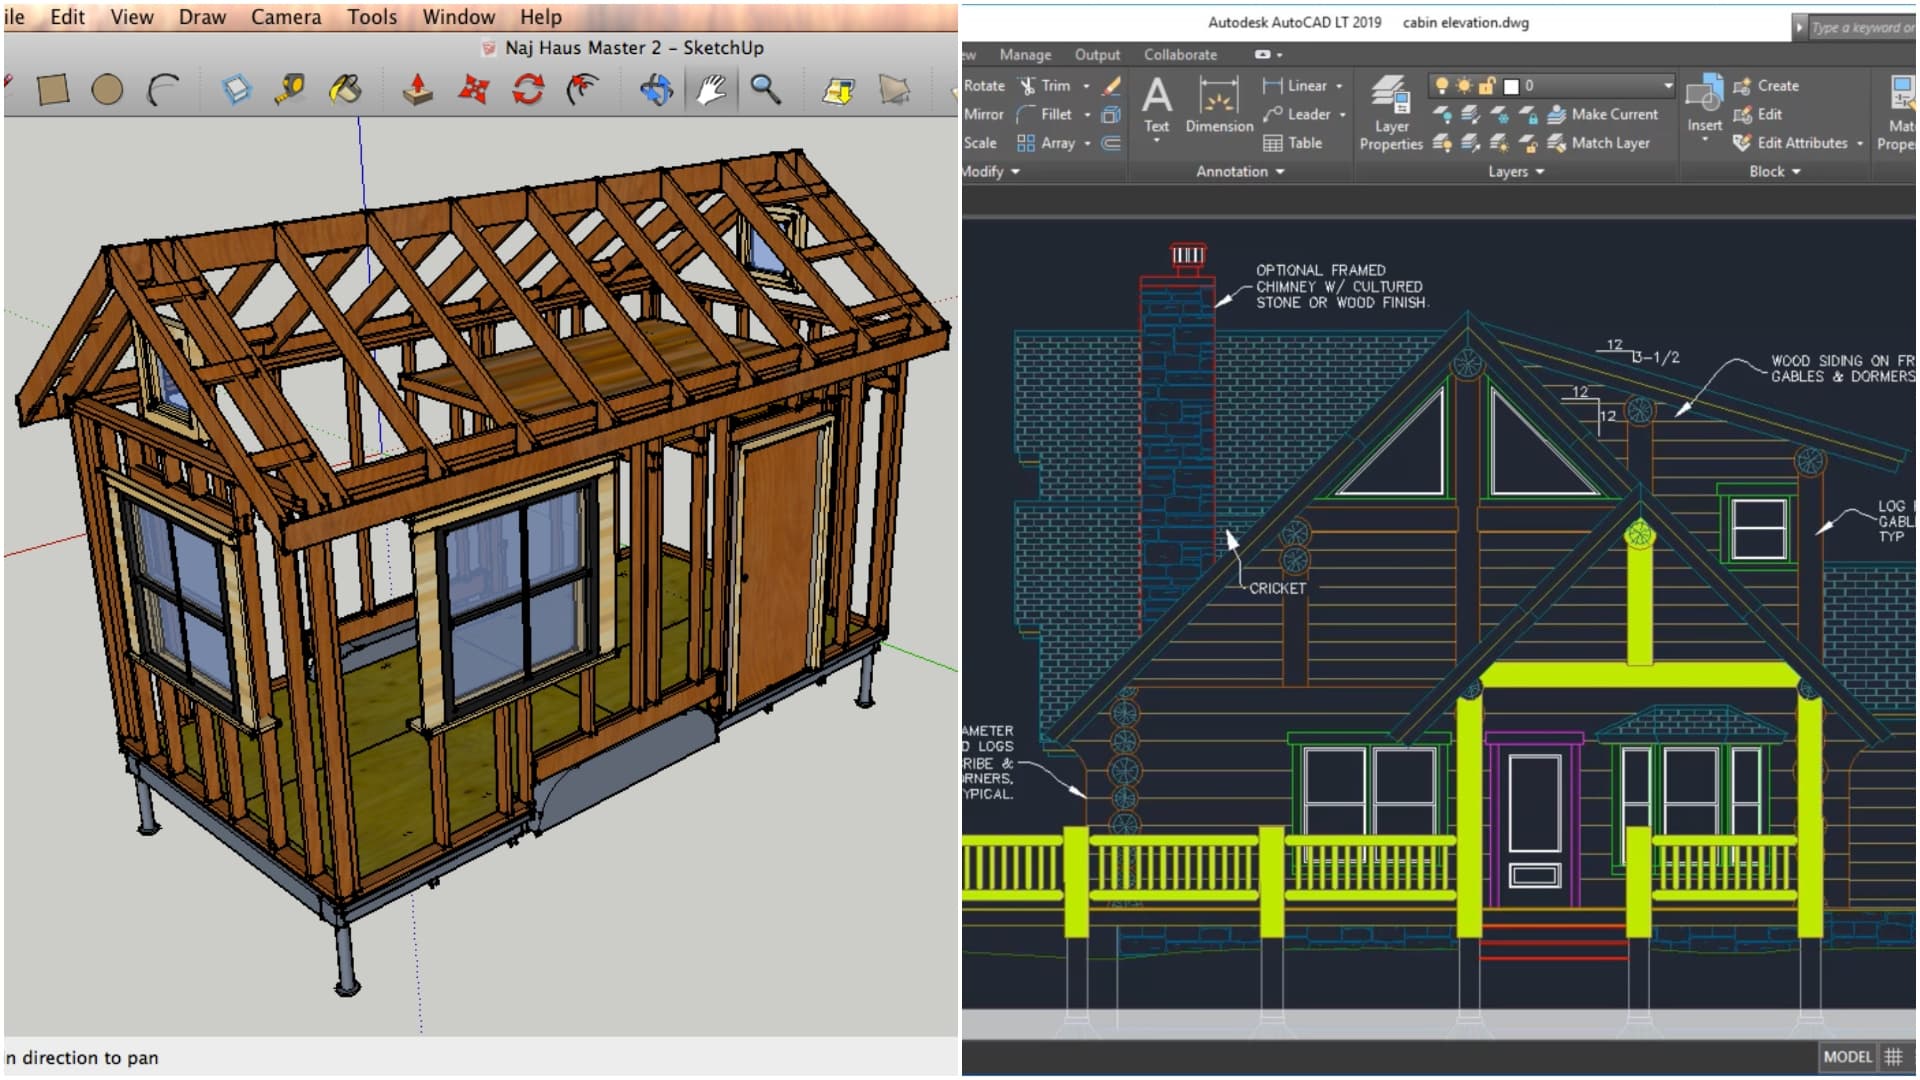Open the layer selection dropdown
This screenshot has height=1080, width=1920.
(1668, 86)
